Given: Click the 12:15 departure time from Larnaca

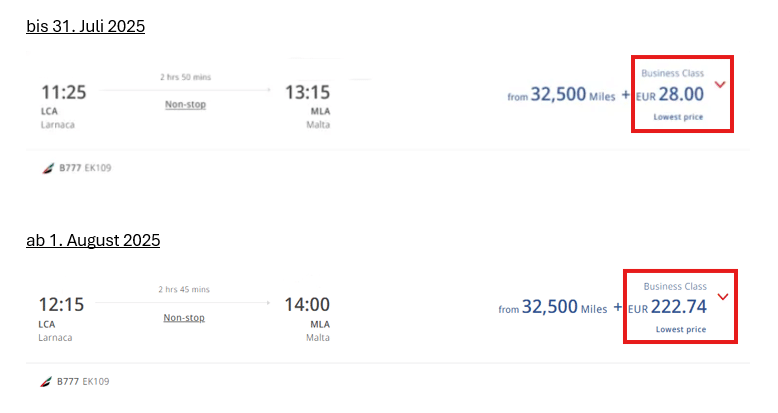Looking at the screenshot, I should click(x=62, y=305).
